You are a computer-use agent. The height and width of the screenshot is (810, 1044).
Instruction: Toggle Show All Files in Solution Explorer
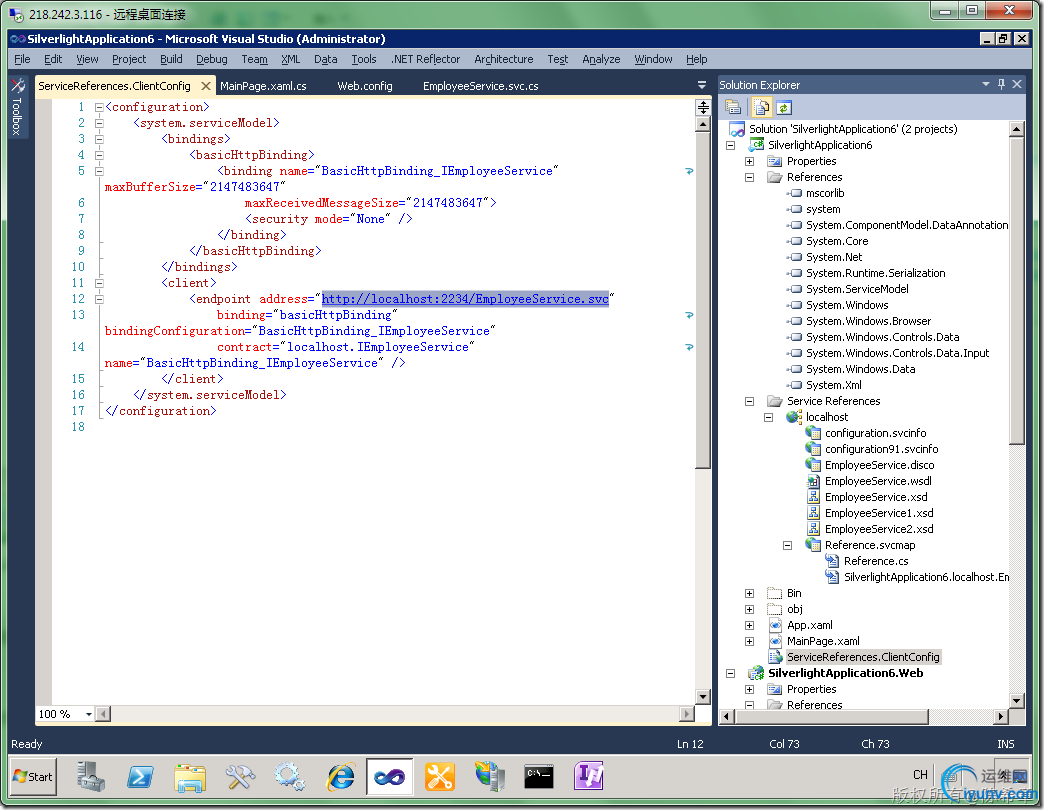761,107
